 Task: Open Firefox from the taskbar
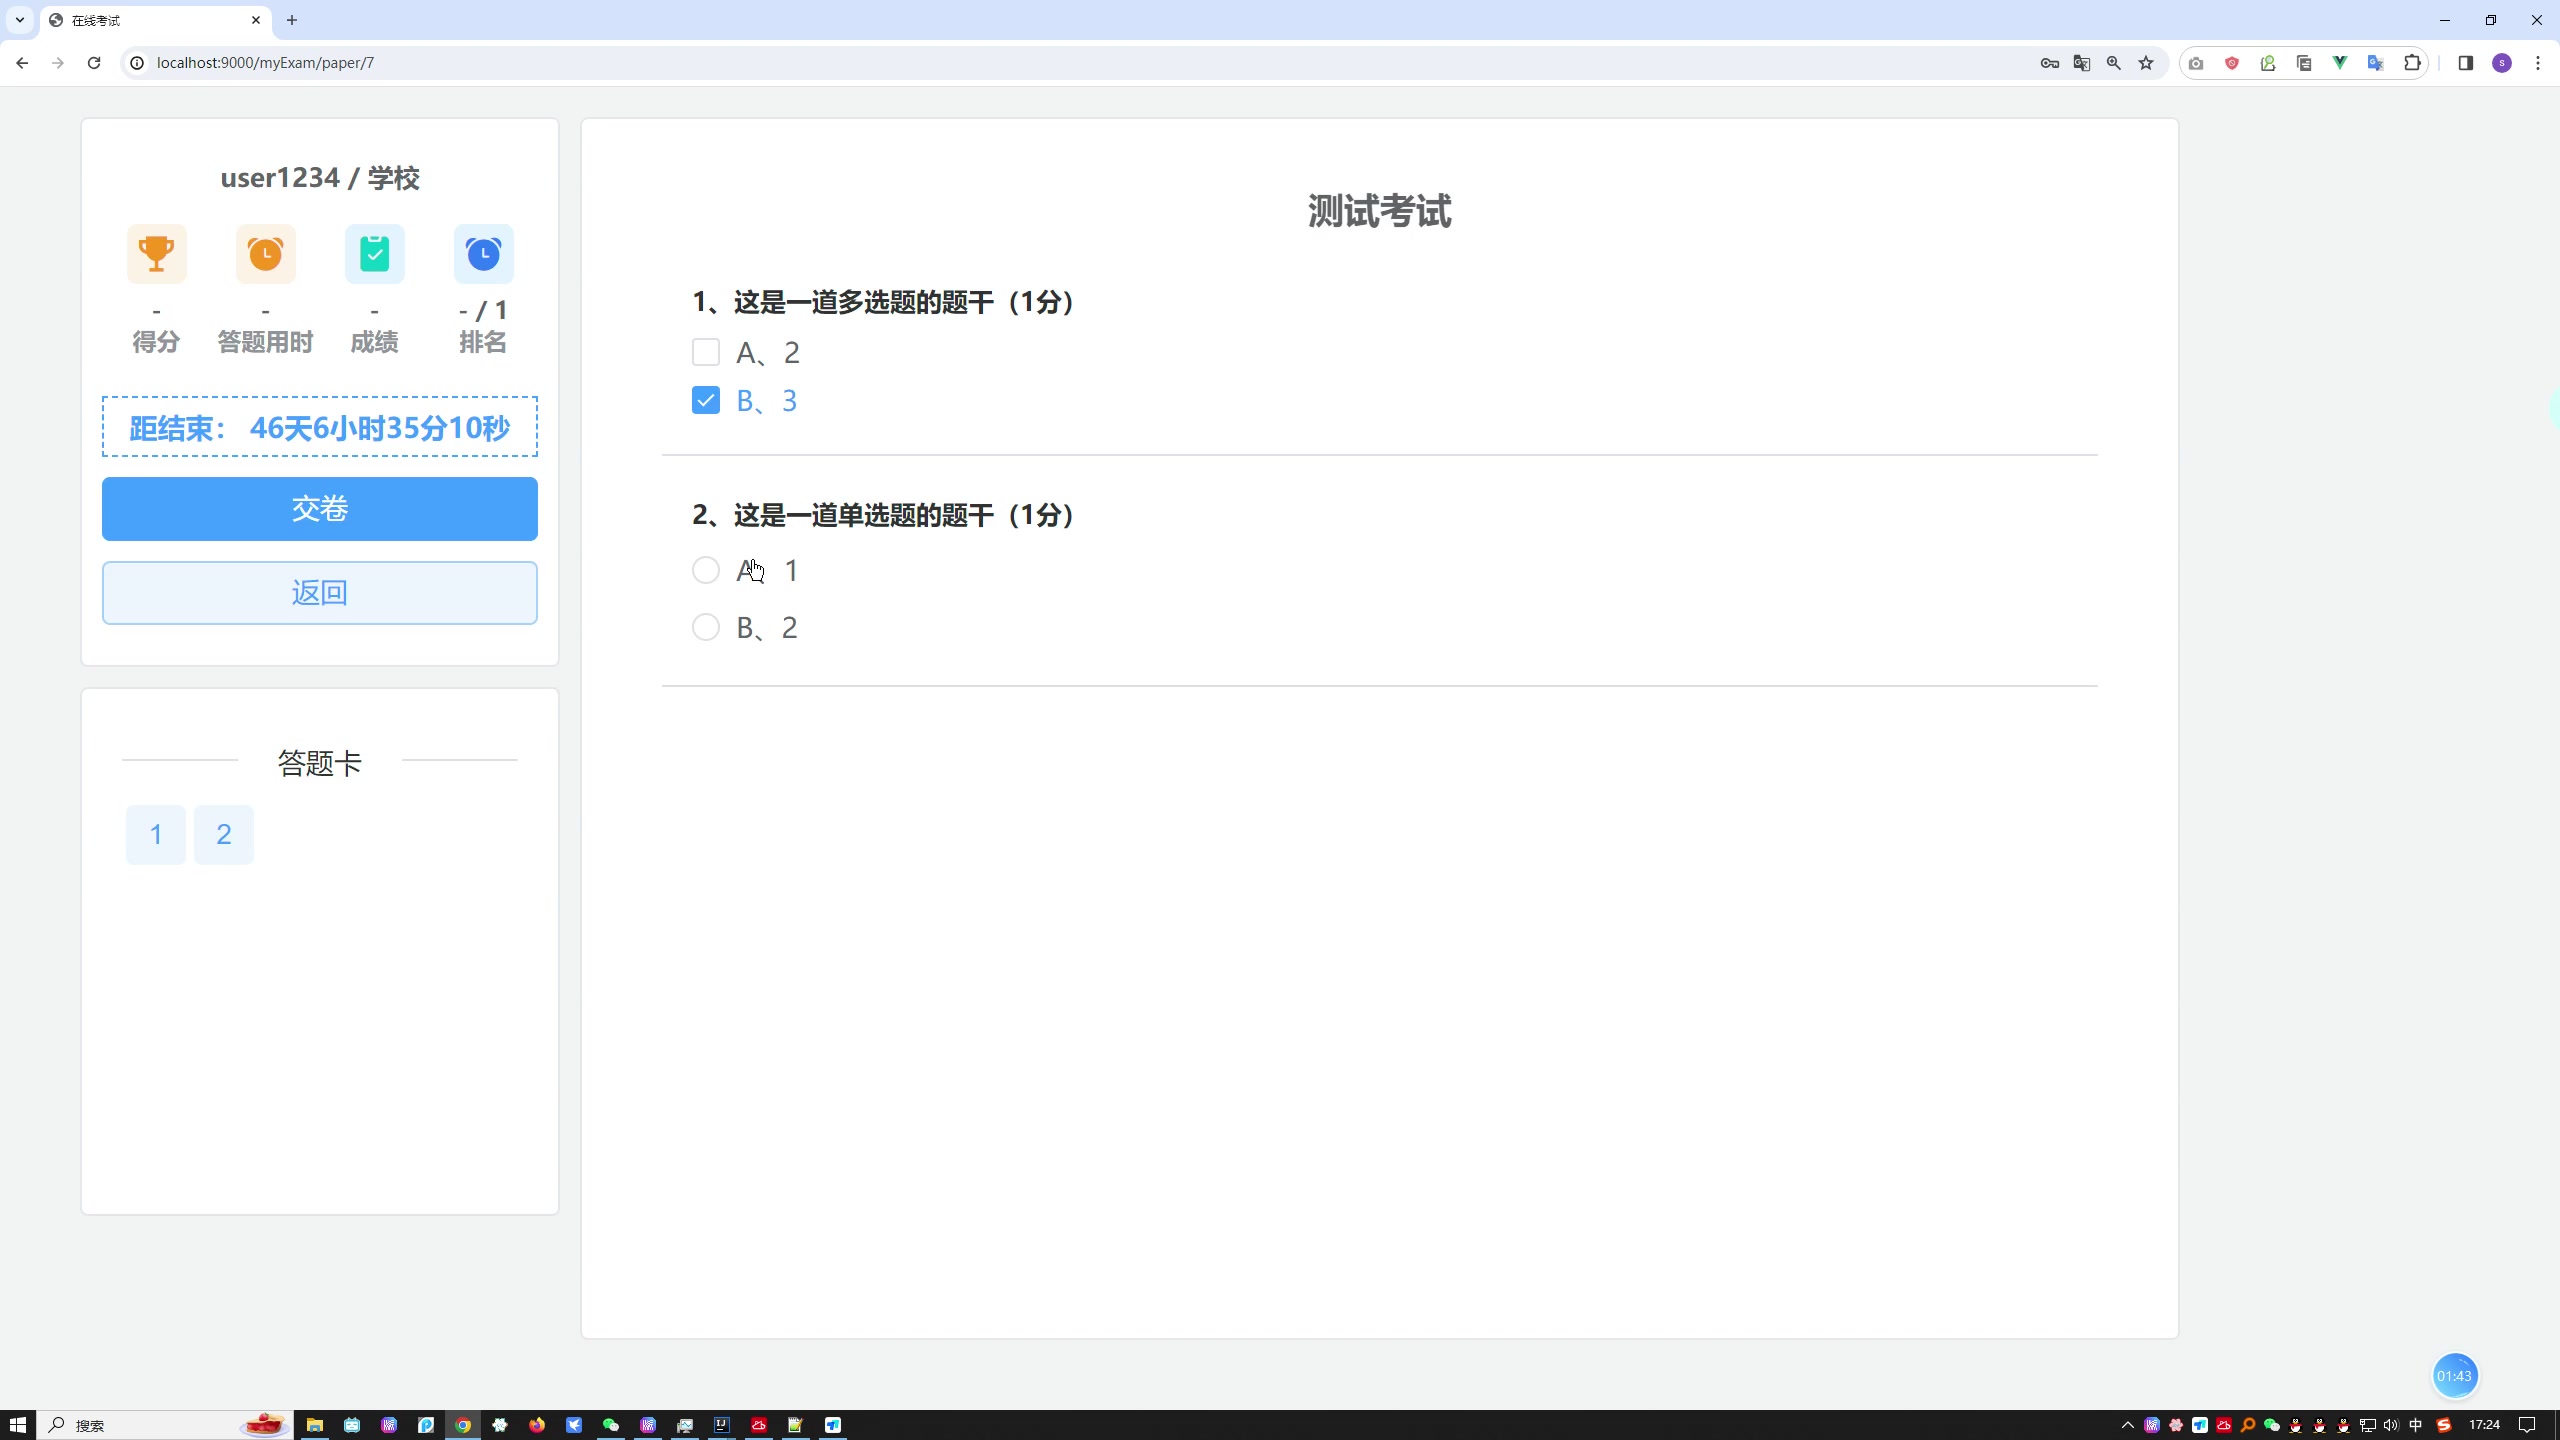(x=537, y=1425)
